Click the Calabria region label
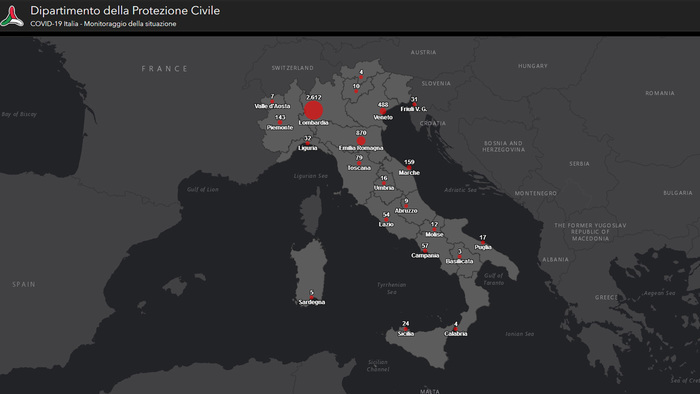Screen dimensions: 700x394 pyautogui.click(x=455, y=334)
